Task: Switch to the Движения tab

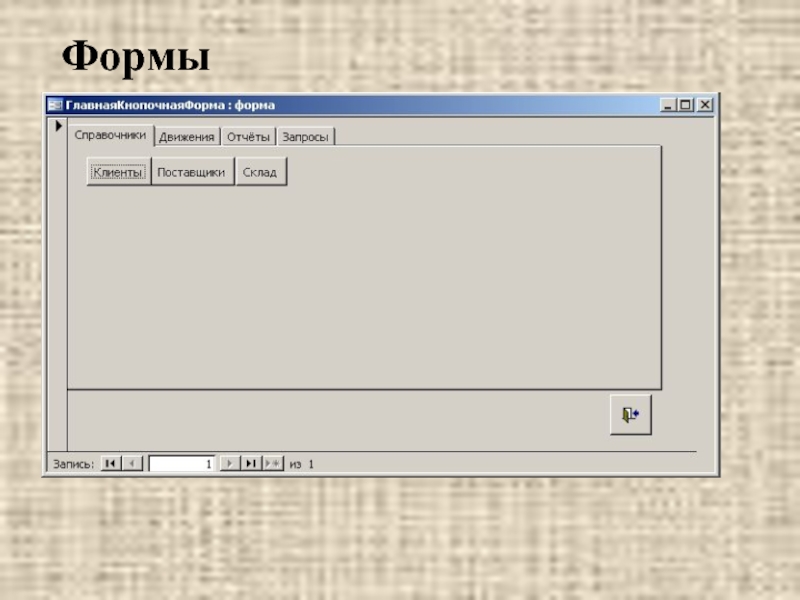Action: 187,137
